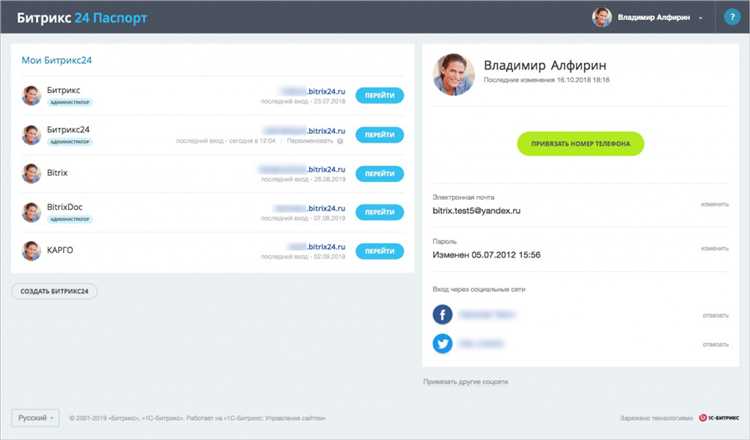The width and height of the screenshot is (750, 440).
Task: Click the 1C-Bitrix logo in footer
Action: coord(719,418)
